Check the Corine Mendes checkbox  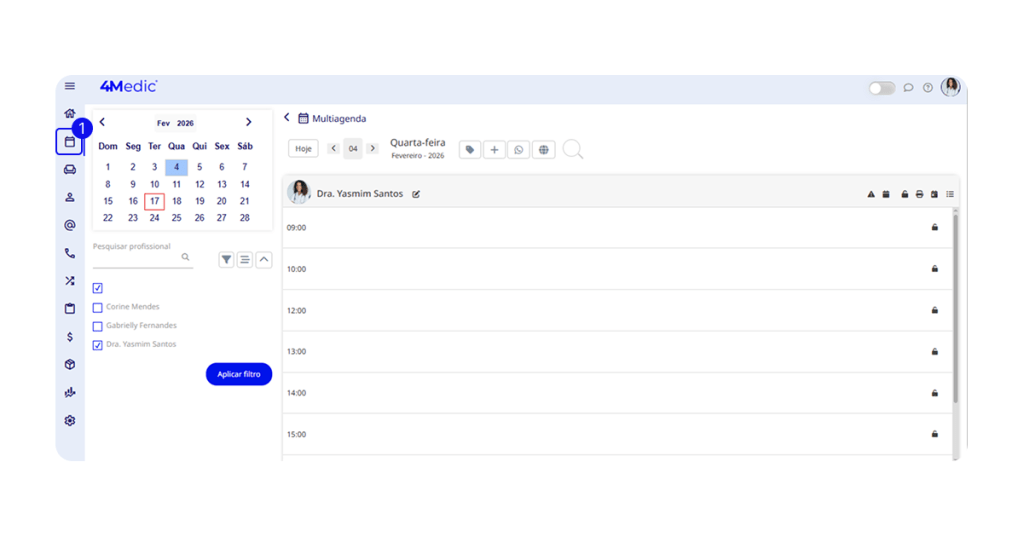[x=98, y=307]
